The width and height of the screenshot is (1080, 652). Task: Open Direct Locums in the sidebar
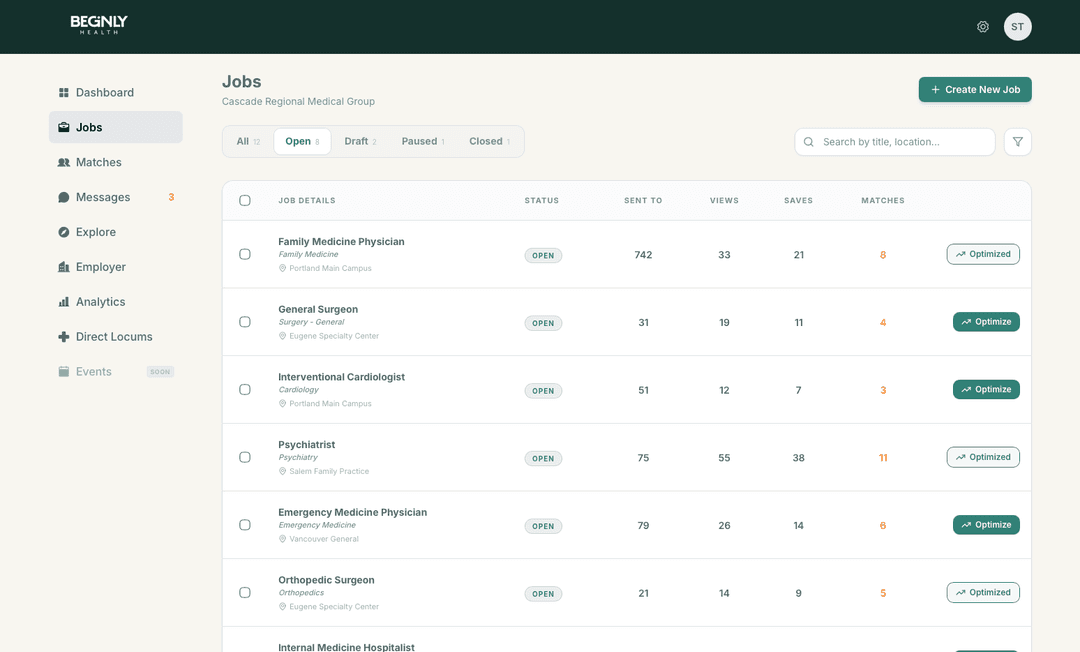tap(113, 337)
